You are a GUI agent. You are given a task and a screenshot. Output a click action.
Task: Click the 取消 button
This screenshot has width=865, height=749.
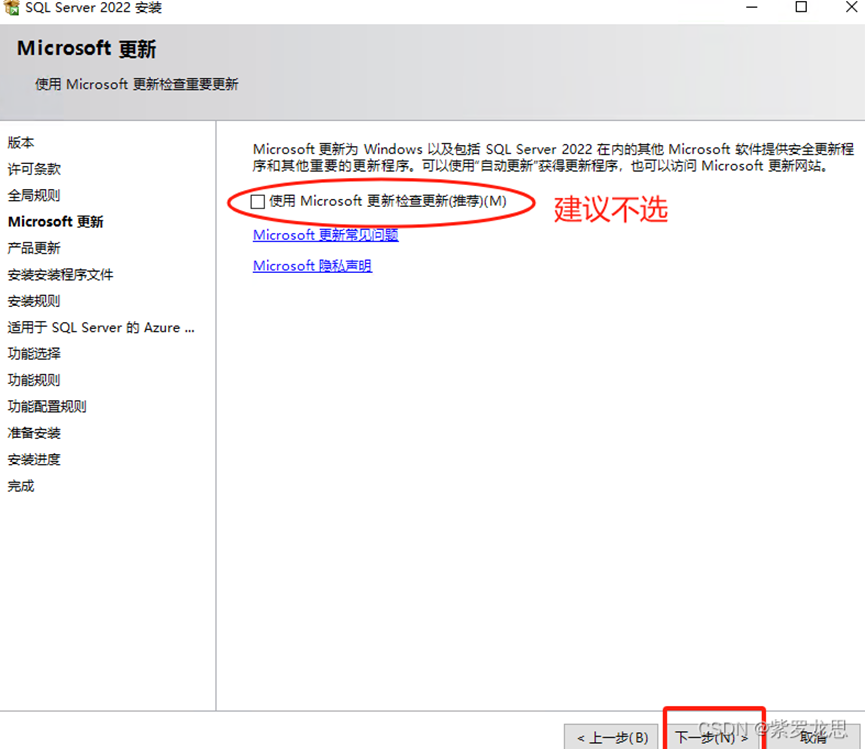point(813,737)
